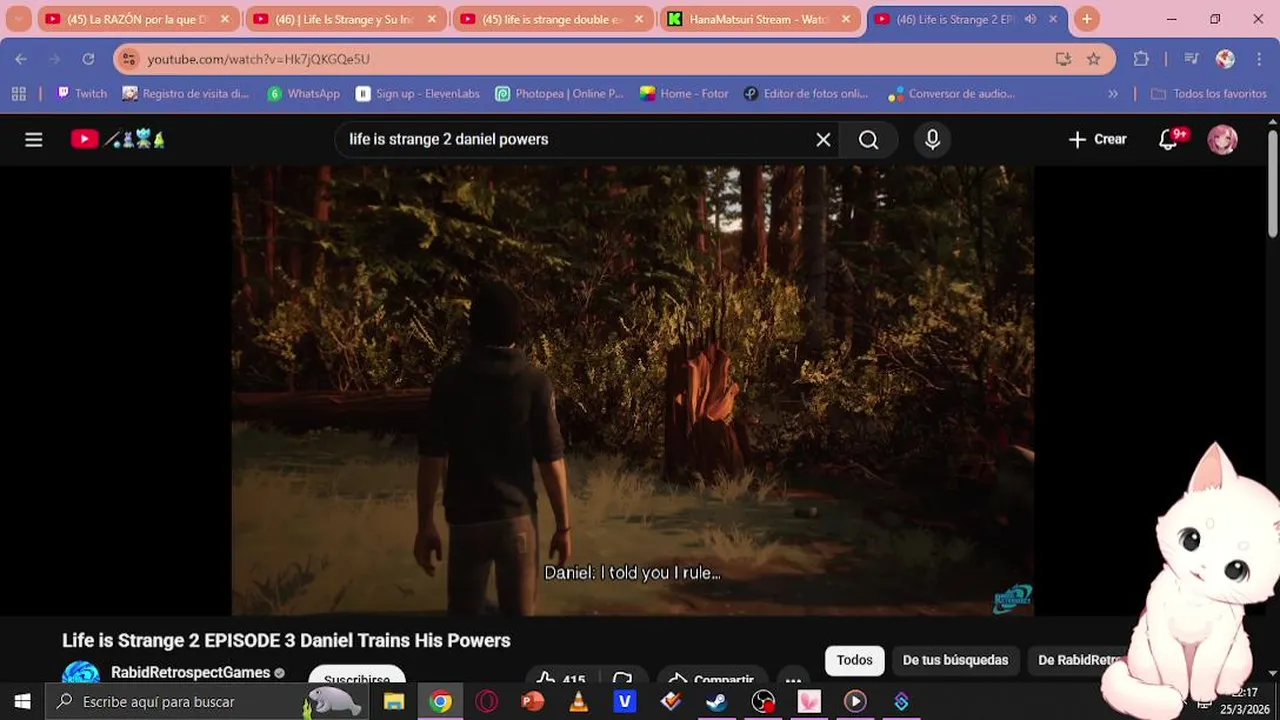Mute audio on the Life is Strange 2 tab
The image size is (1280, 720).
coord(1030,19)
